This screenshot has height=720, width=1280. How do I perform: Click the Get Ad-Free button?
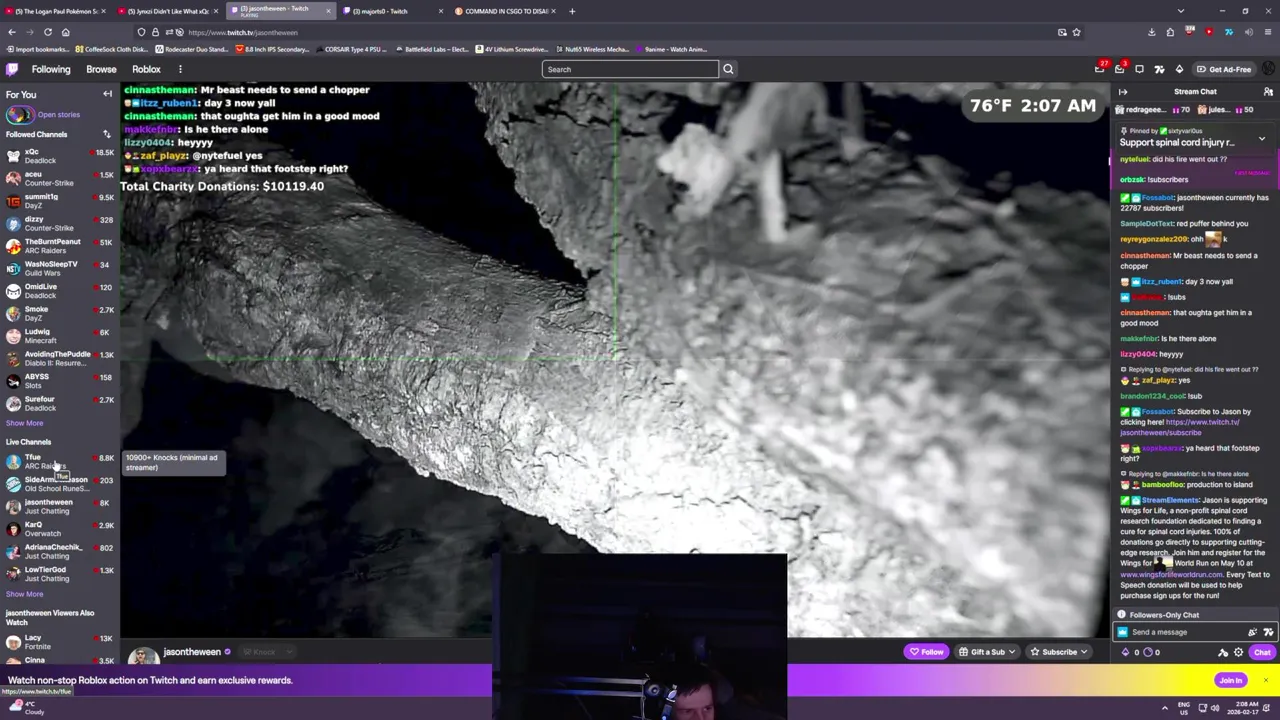click(x=1224, y=69)
